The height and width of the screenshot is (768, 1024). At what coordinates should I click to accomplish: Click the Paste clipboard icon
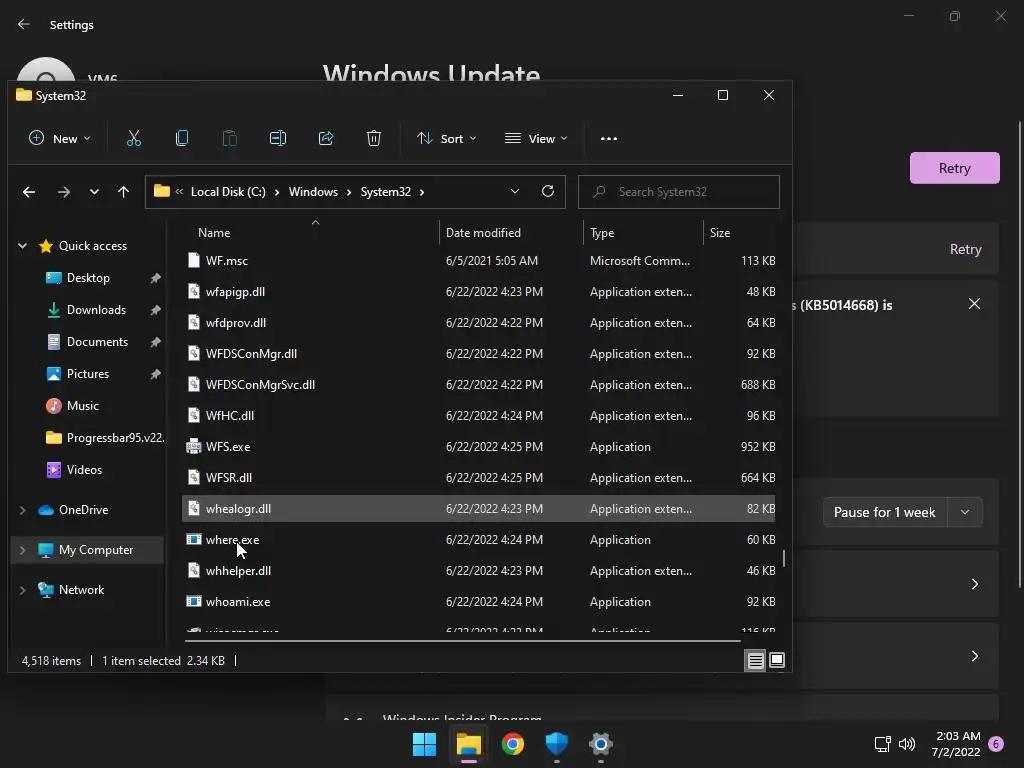(x=230, y=138)
